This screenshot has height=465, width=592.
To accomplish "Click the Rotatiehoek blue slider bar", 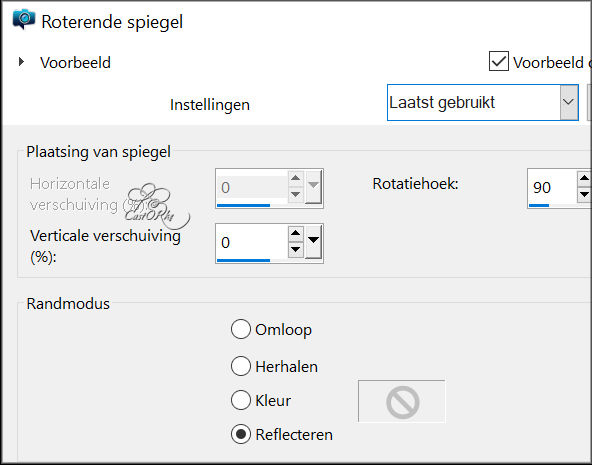I will tap(539, 205).
